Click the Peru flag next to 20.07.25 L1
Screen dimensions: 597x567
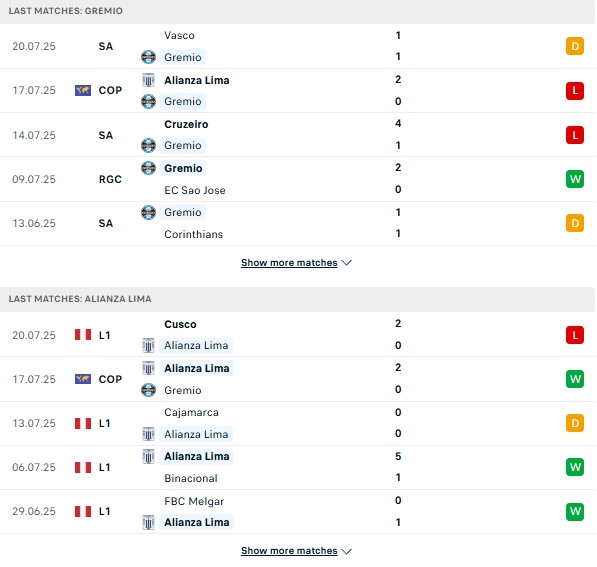point(83,335)
